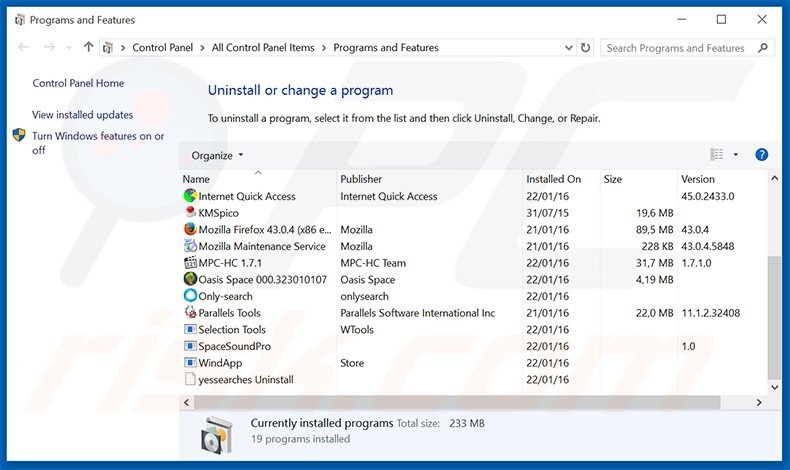Image resolution: width=790 pixels, height=470 pixels.
Task: Open the view options dropdown arrow
Action: click(736, 155)
